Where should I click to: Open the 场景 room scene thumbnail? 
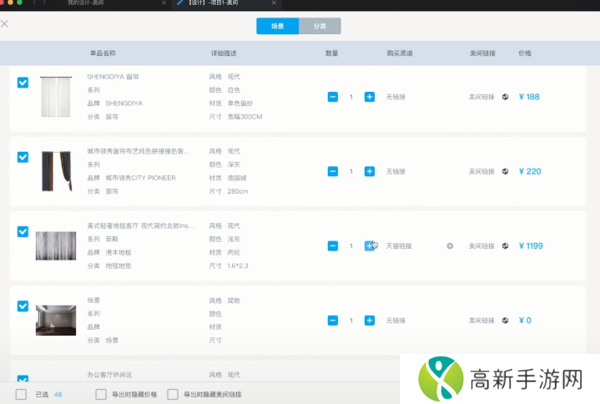pyautogui.click(x=56, y=320)
